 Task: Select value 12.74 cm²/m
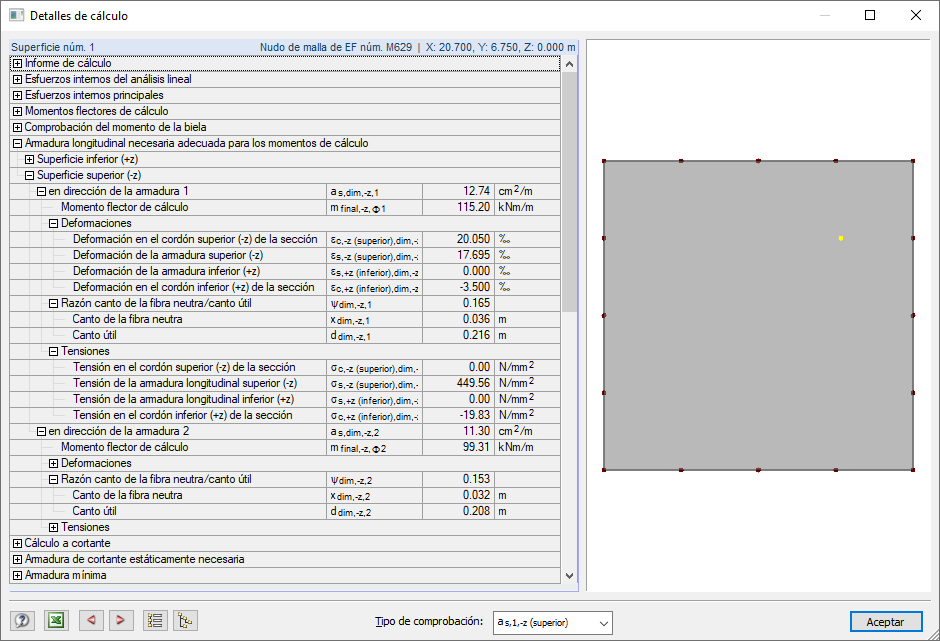click(458, 191)
